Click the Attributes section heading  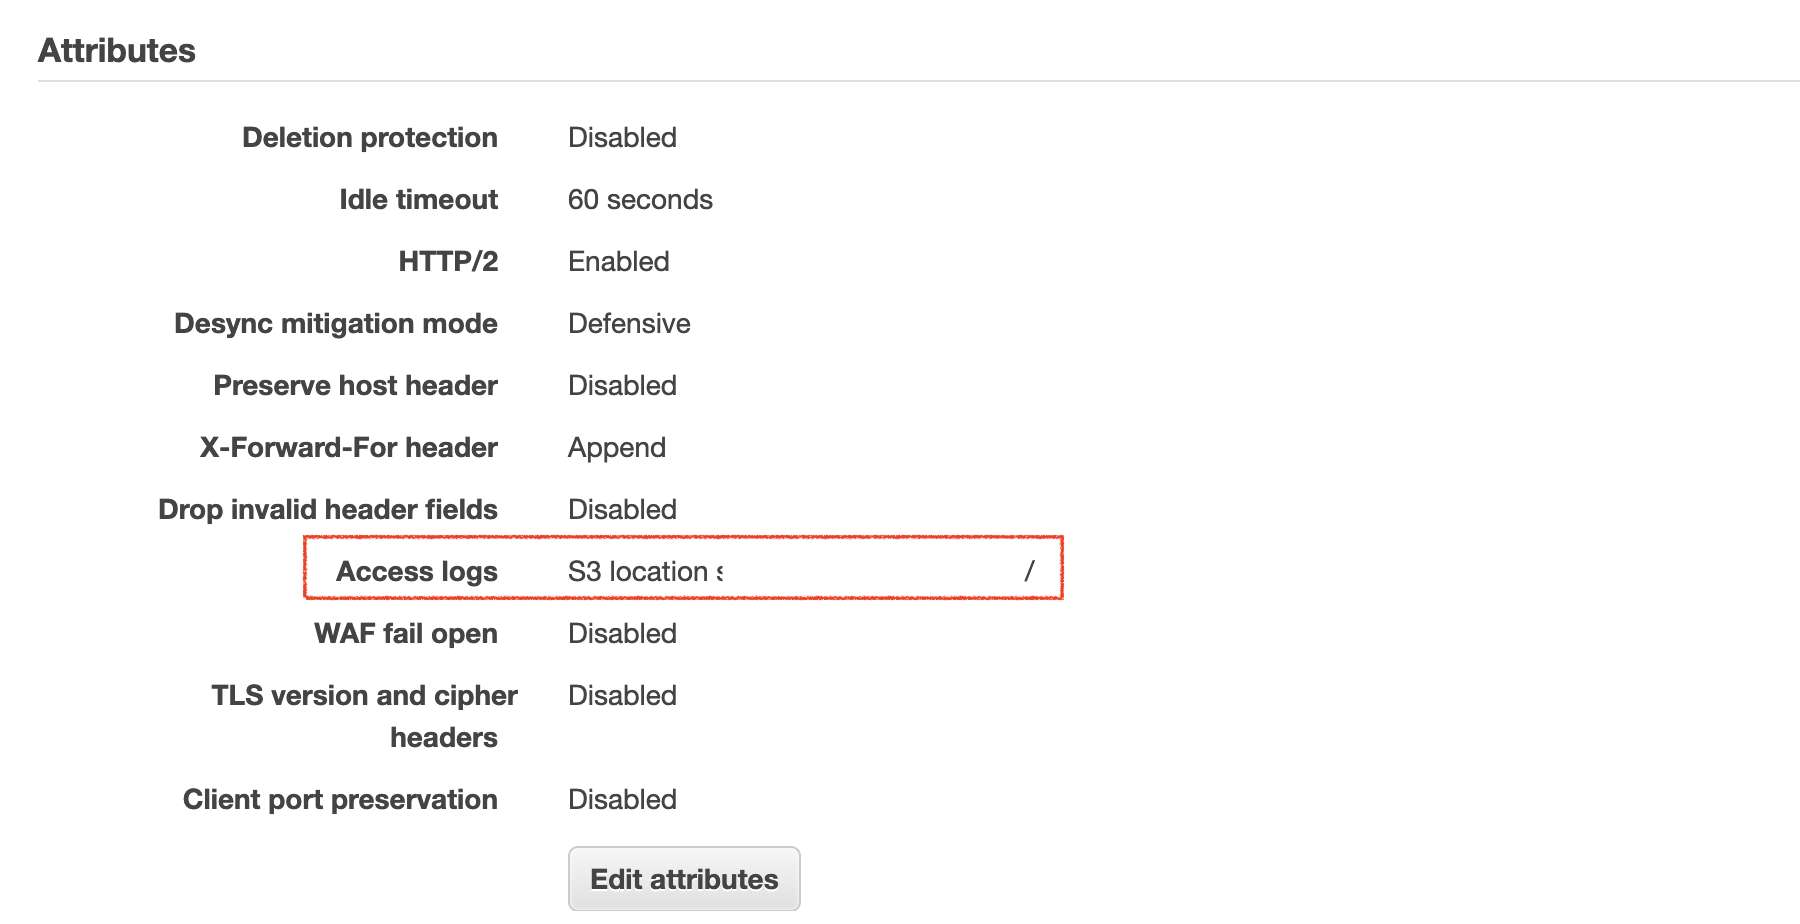pos(117,50)
